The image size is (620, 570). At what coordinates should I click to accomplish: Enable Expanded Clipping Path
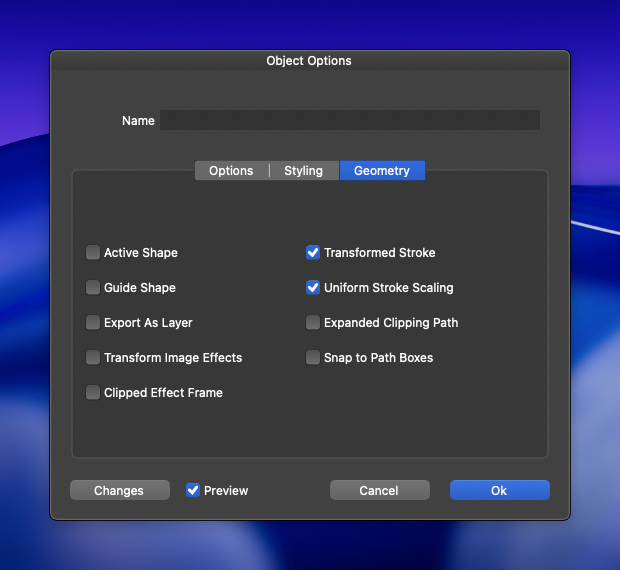point(313,323)
